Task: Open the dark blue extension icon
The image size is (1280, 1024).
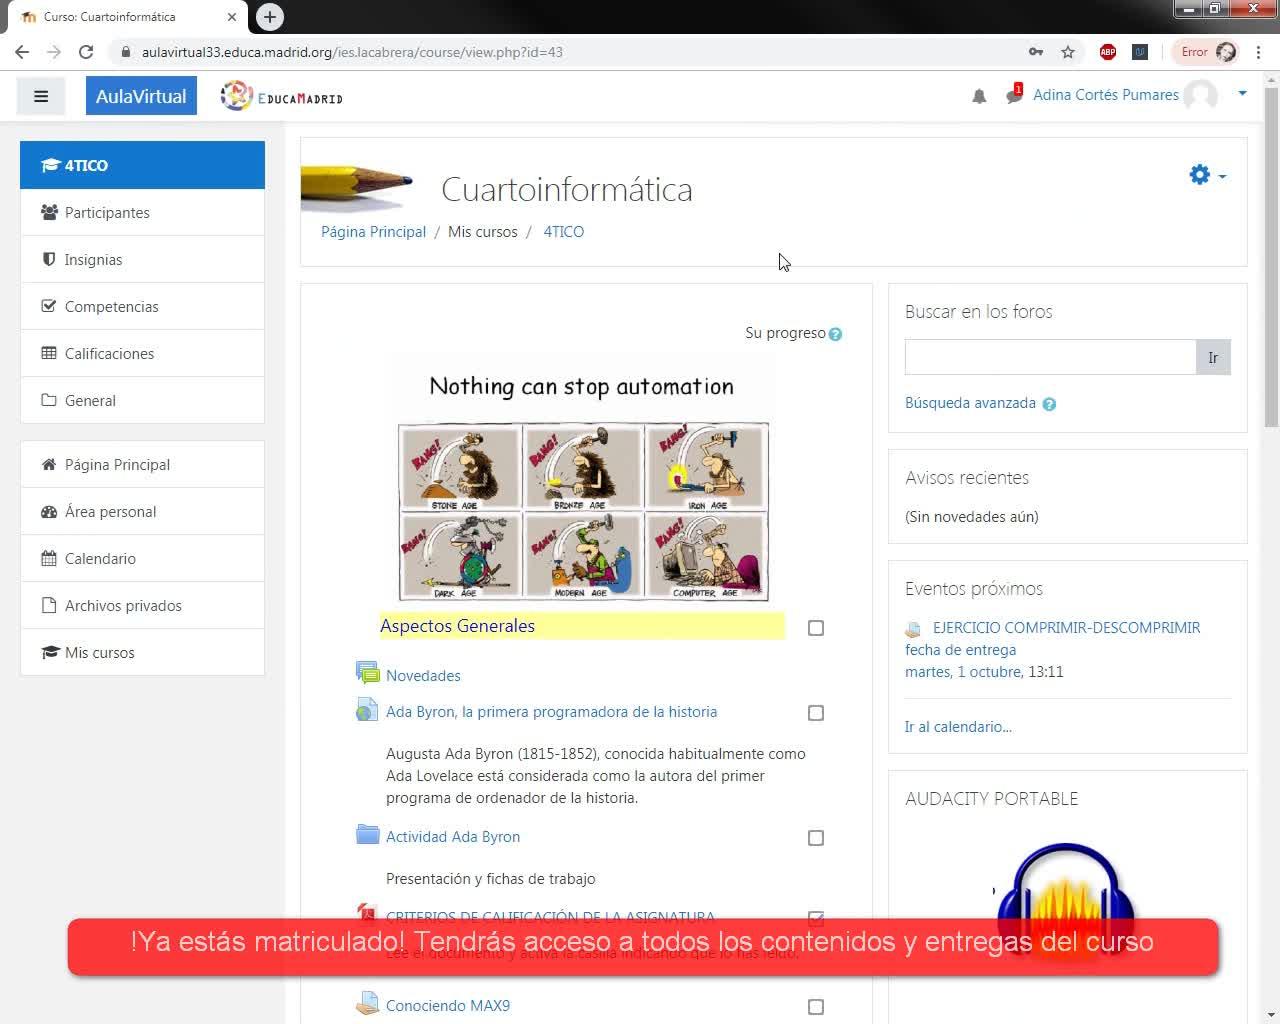Action: pos(1140,52)
